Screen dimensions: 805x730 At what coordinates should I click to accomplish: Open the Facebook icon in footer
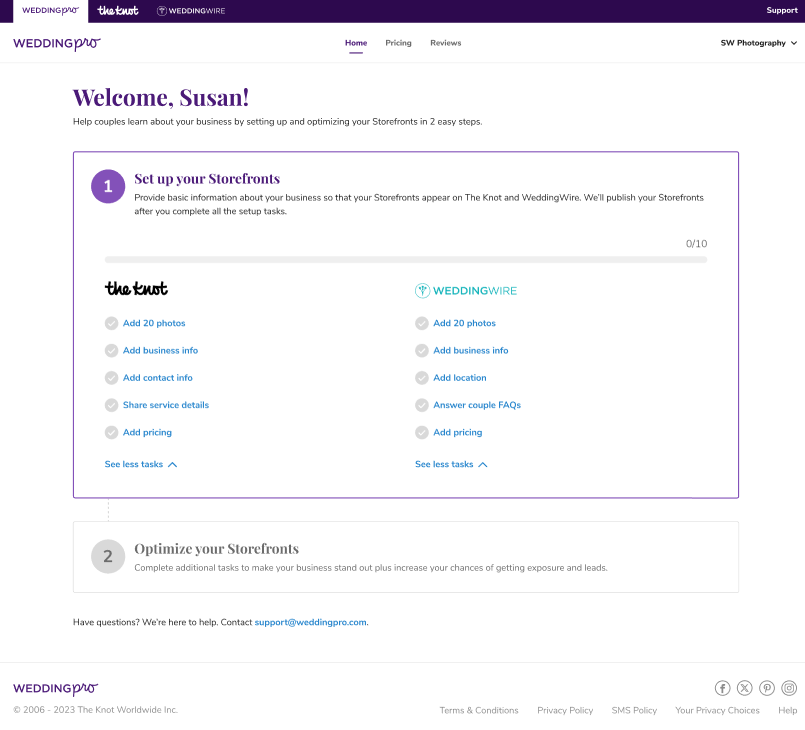pos(722,688)
